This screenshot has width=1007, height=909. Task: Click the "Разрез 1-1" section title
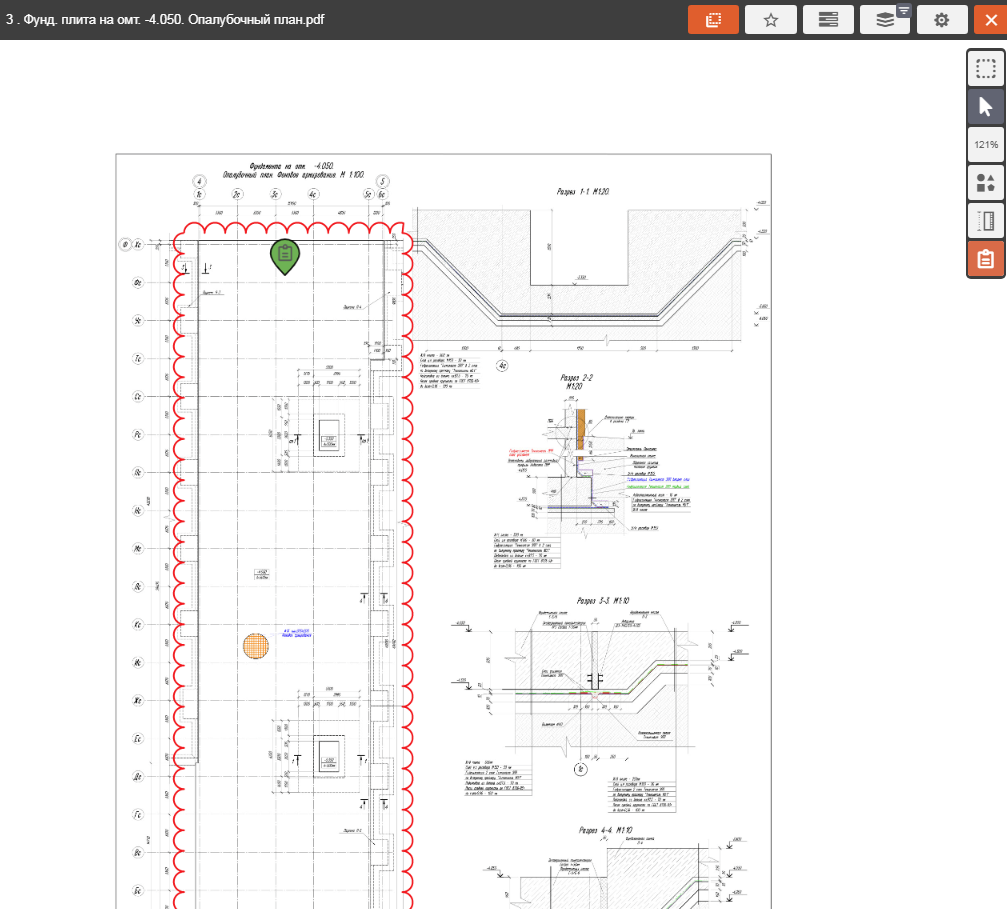pyautogui.click(x=583, y=191)
